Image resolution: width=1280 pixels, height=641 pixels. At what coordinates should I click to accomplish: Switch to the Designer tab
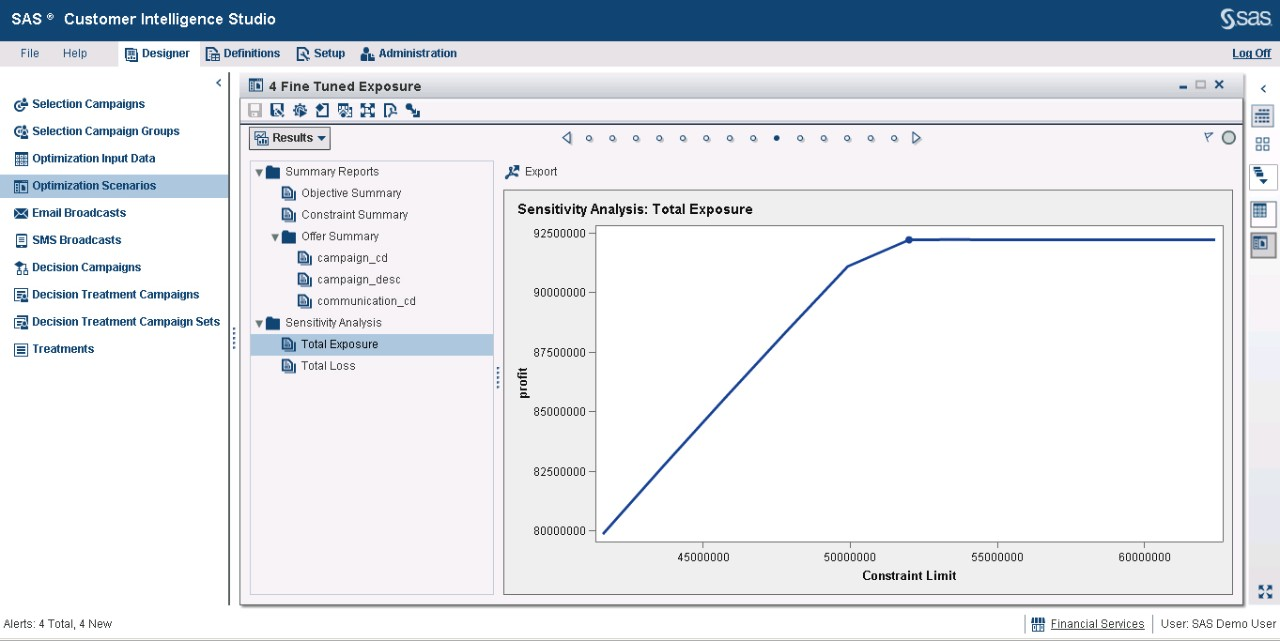click(x=157, y=54)
